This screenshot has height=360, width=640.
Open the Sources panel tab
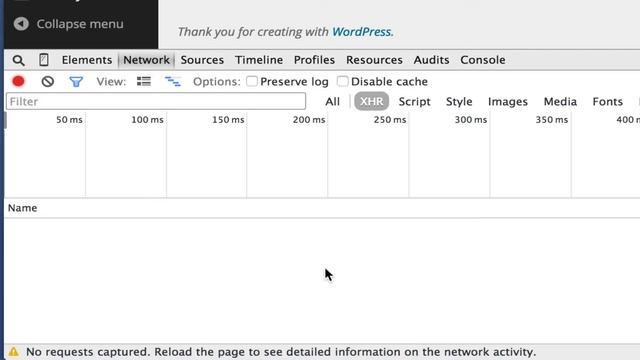(x=202, y=60)
